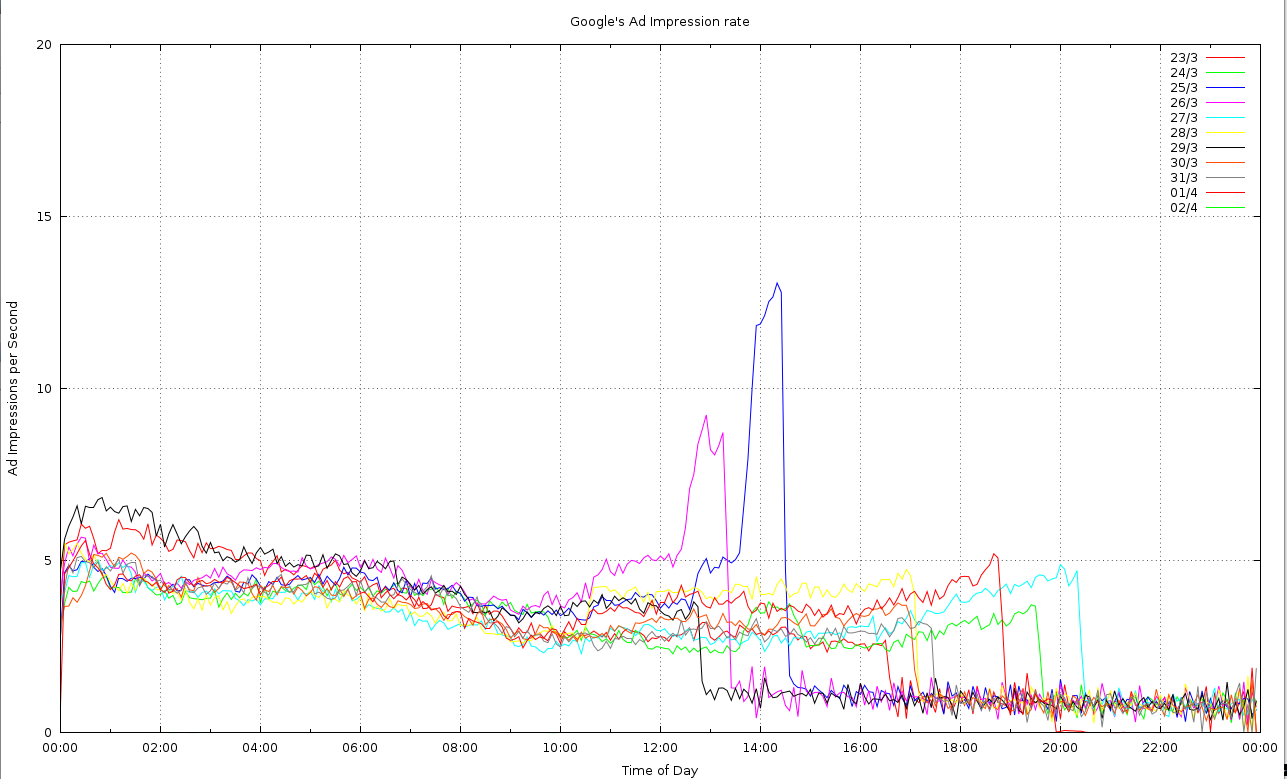The image size is (1287, 779).
Task: Click the "Time of Day" x-axis label
Action: pos(659,770)
